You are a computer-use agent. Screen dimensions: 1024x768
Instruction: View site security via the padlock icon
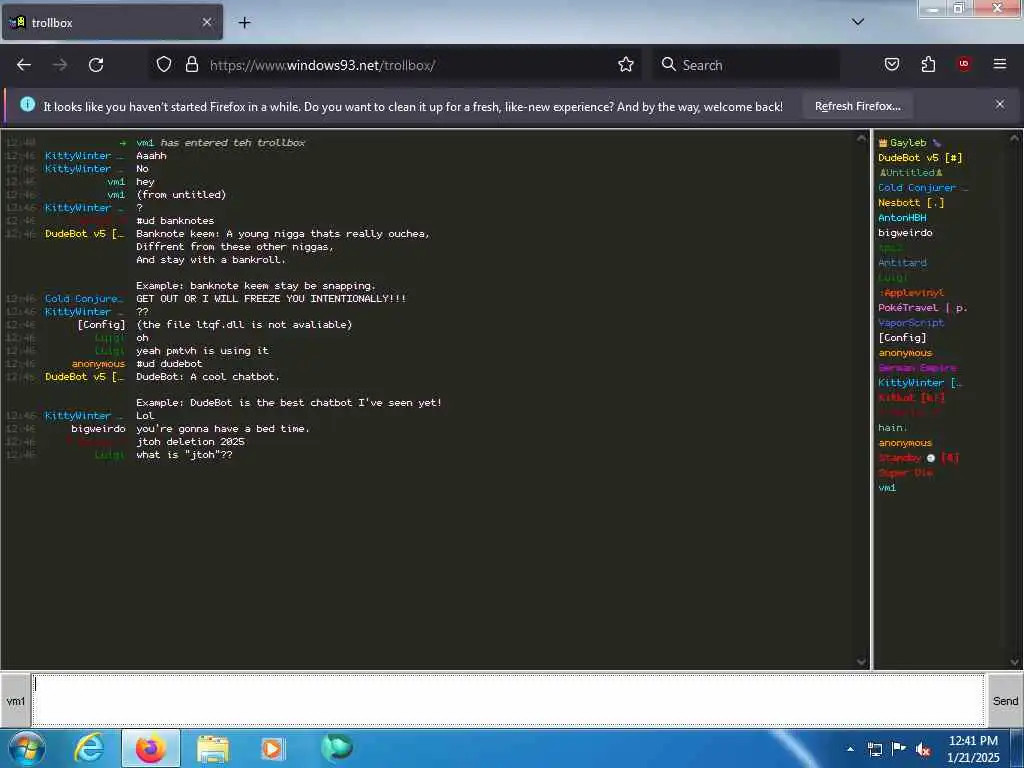[x=191, y=65]
